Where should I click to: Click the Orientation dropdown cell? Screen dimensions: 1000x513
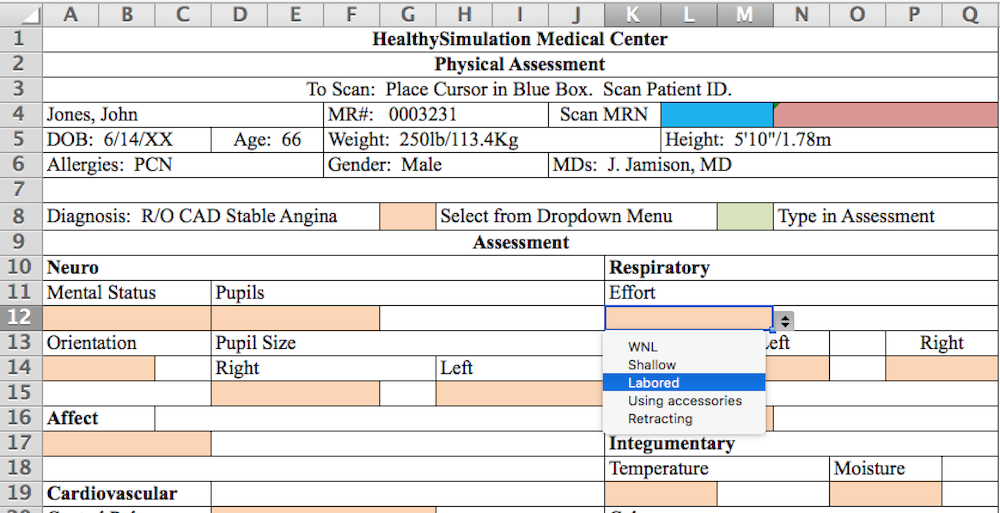99,369
